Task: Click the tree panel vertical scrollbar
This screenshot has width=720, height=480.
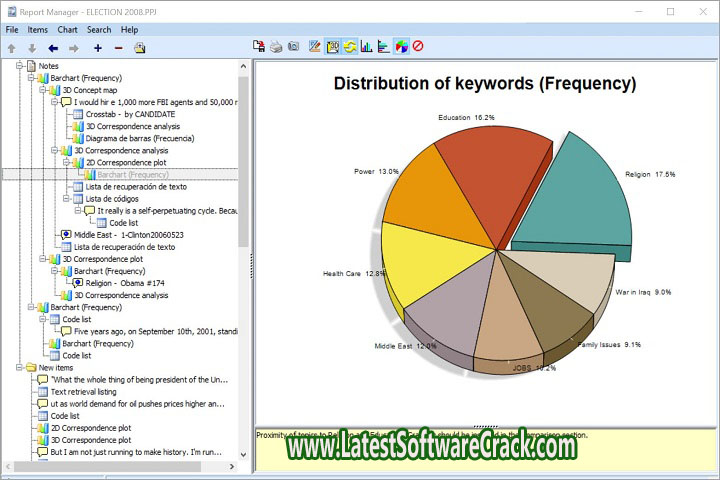Action: (243, 200)
